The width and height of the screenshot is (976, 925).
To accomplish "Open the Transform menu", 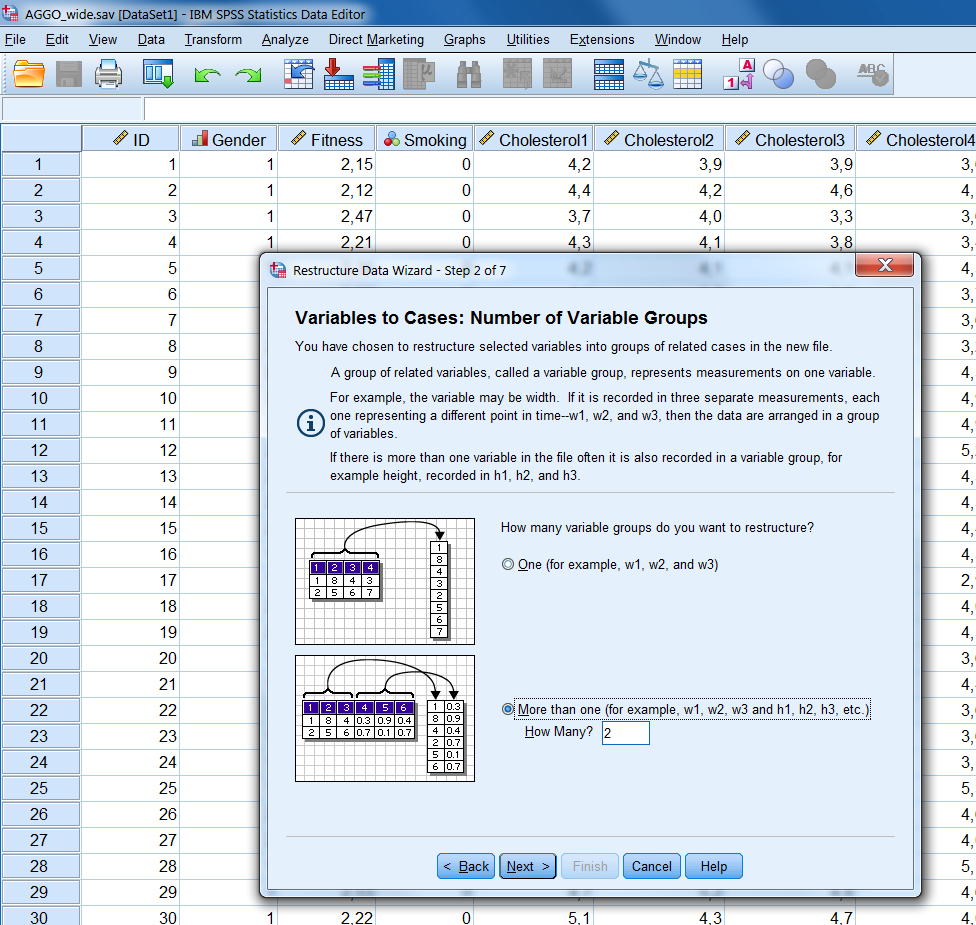I will click(x=212, y=39).
